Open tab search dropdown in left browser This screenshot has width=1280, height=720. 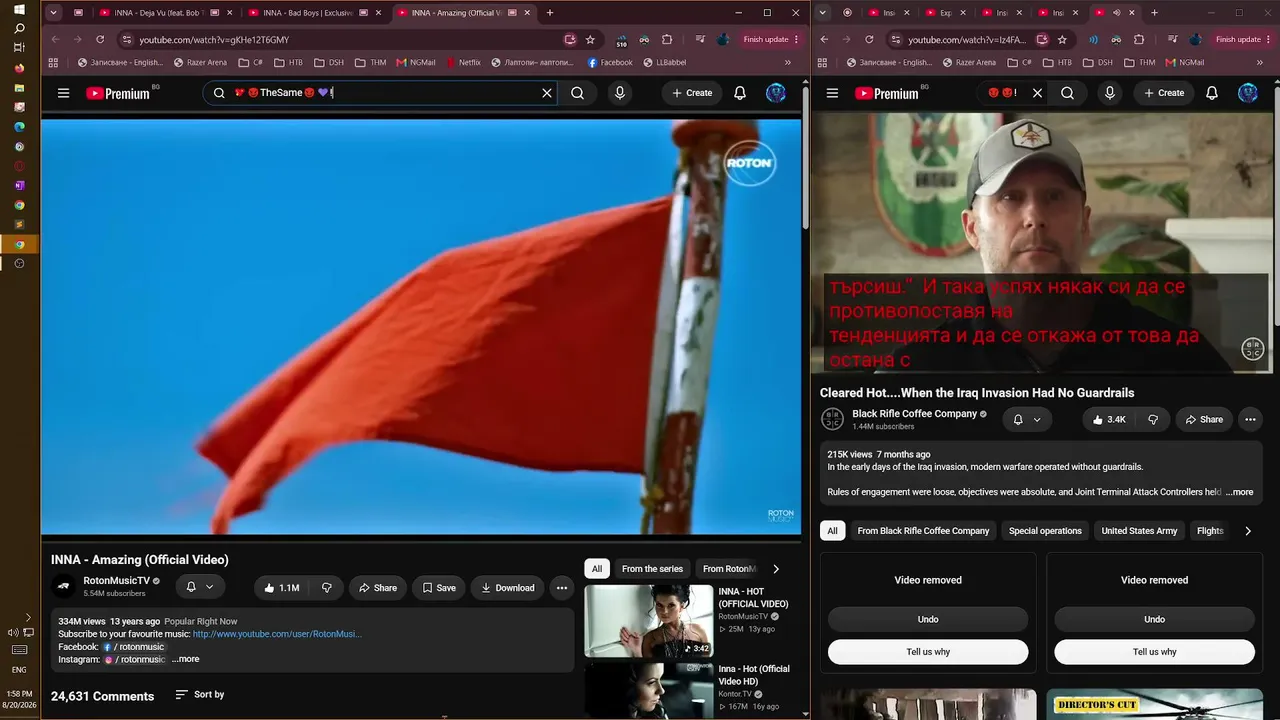tap(53, 13)
